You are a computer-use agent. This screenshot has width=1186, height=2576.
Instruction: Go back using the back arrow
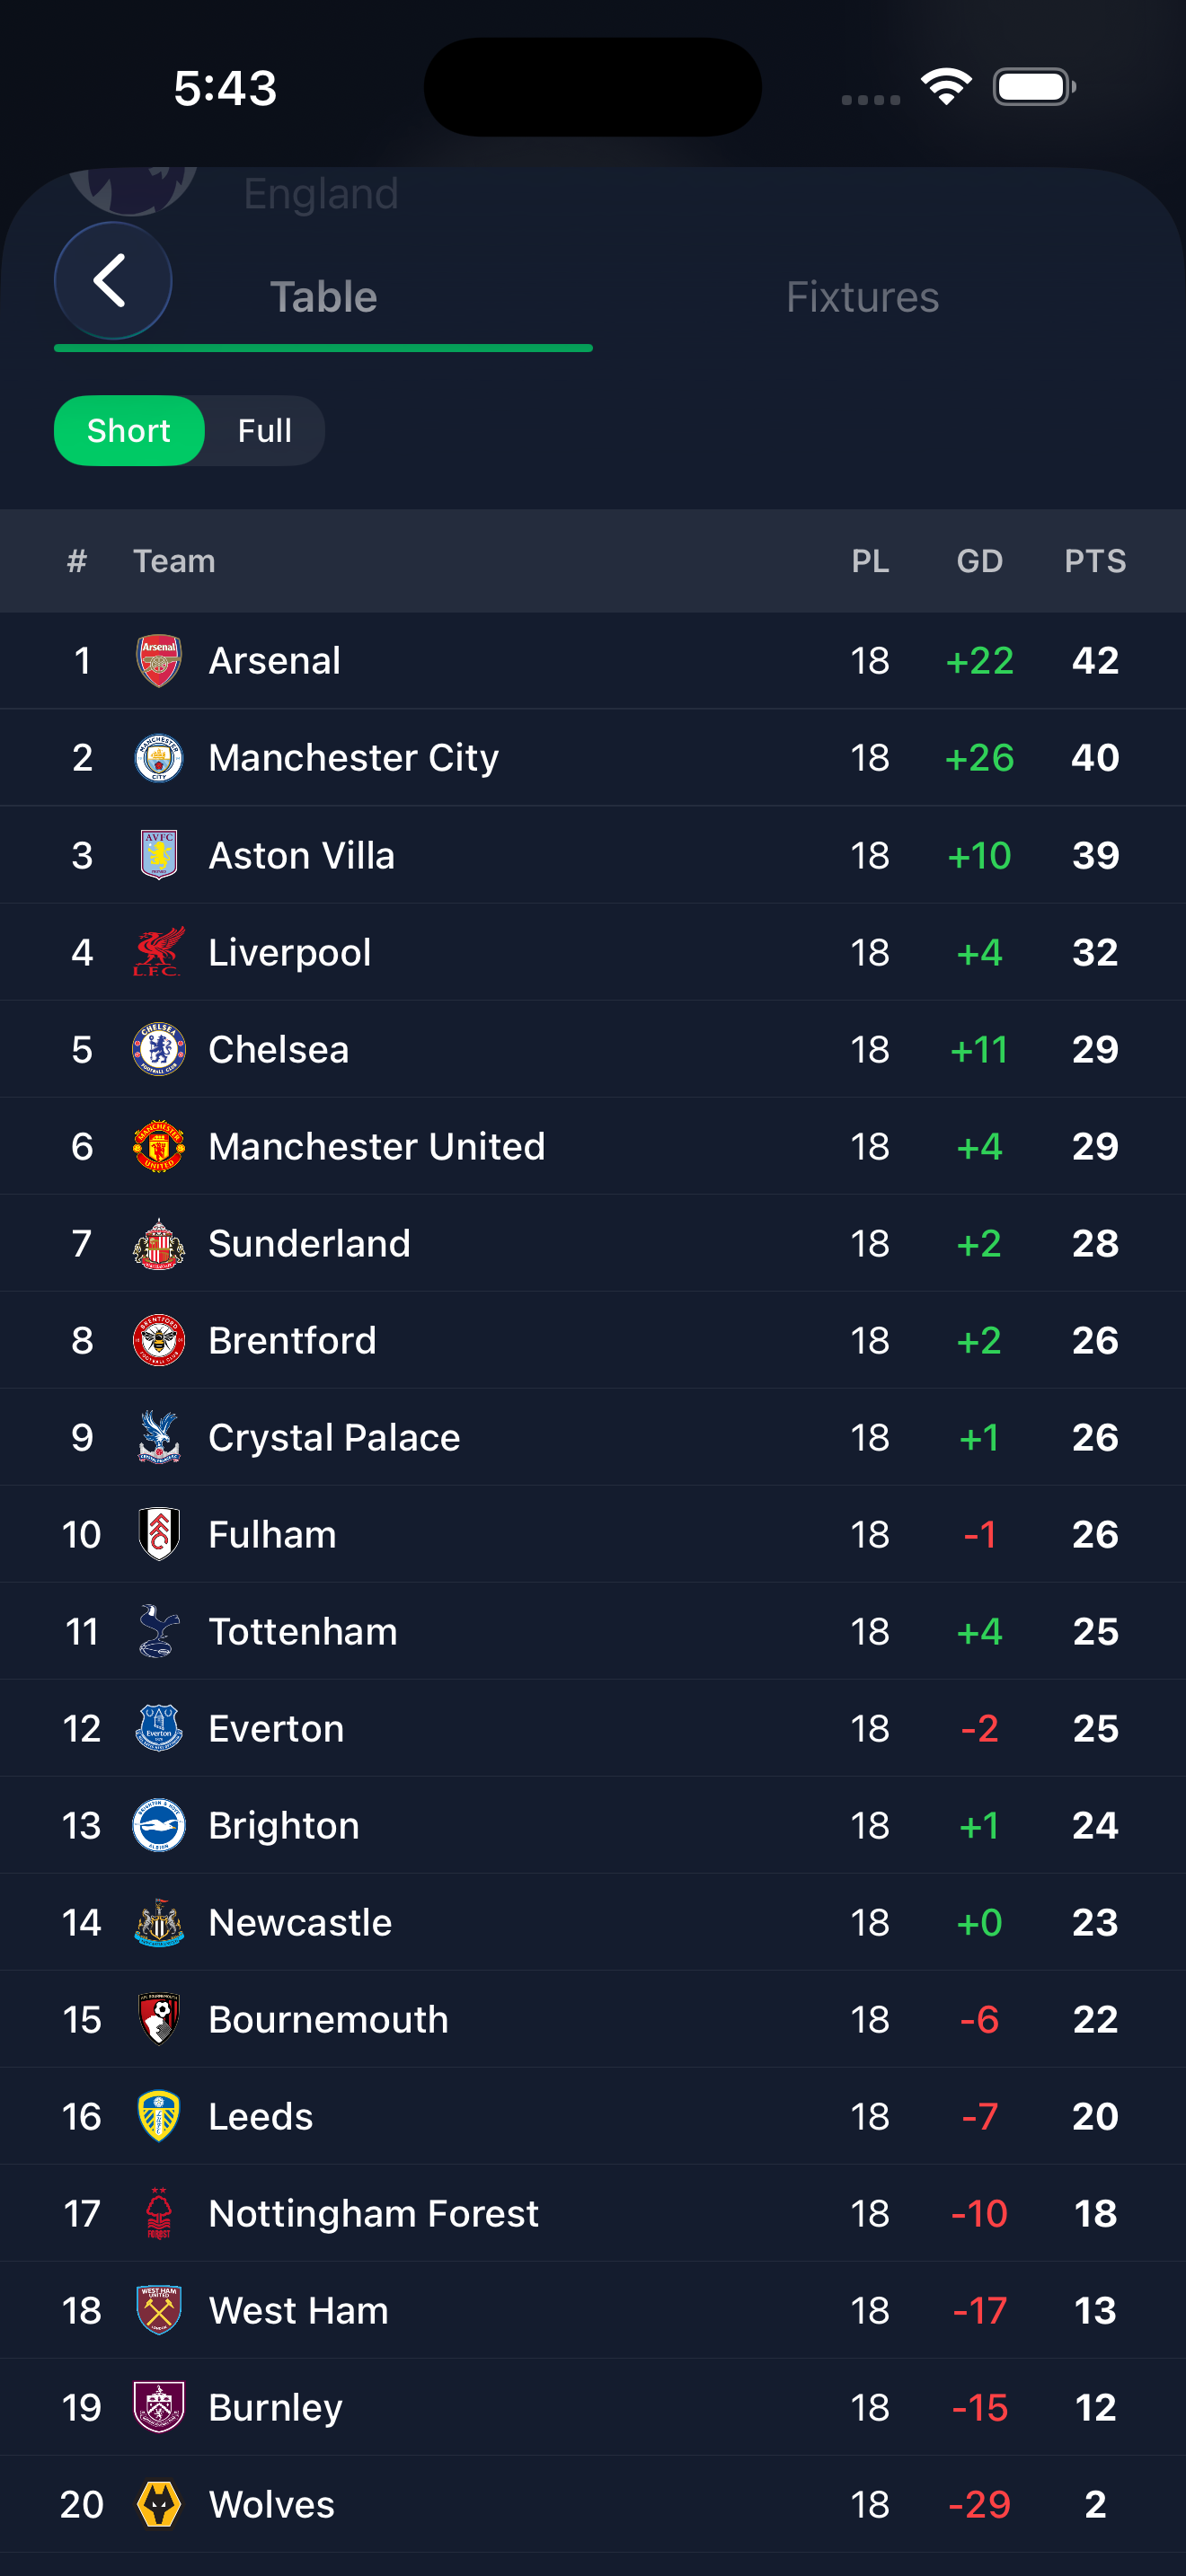(x=112, y=280)
